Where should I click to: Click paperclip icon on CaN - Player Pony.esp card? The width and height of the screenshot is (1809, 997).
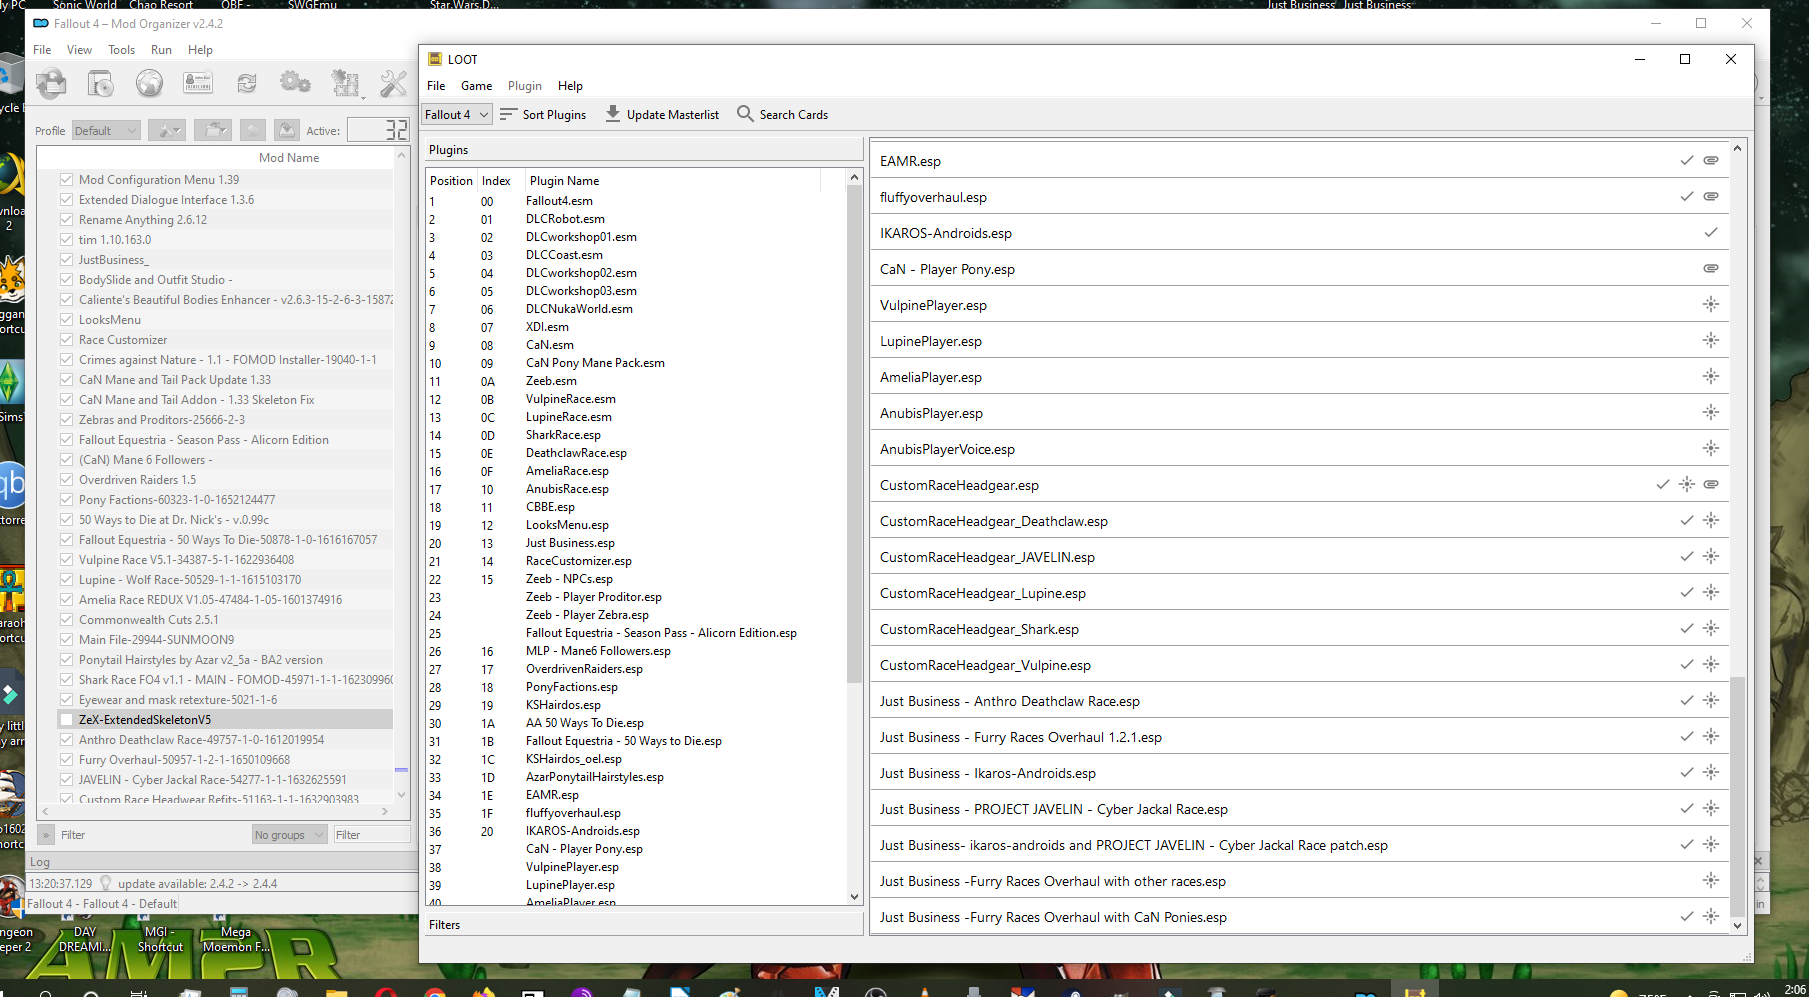point(1711,268)
